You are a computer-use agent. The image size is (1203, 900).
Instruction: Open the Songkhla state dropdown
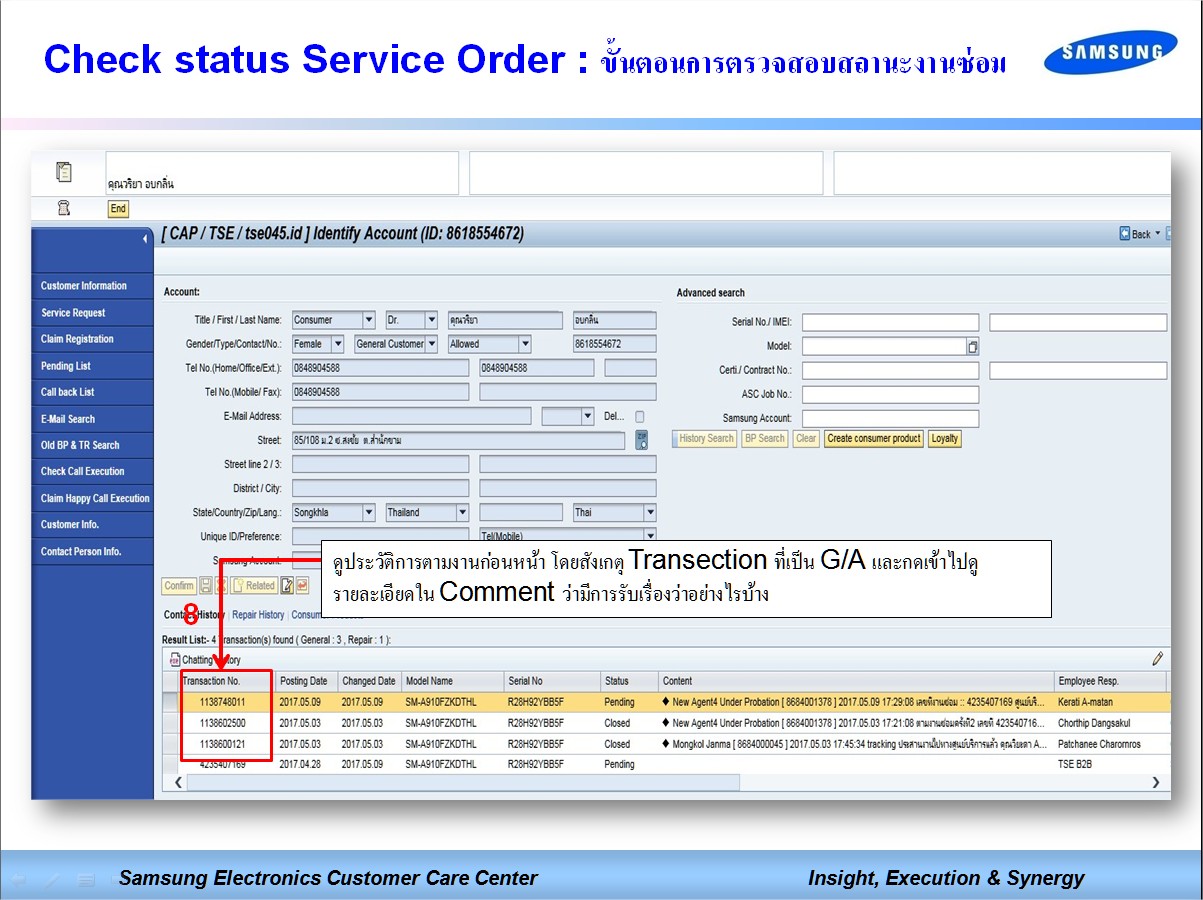(369, 512)
